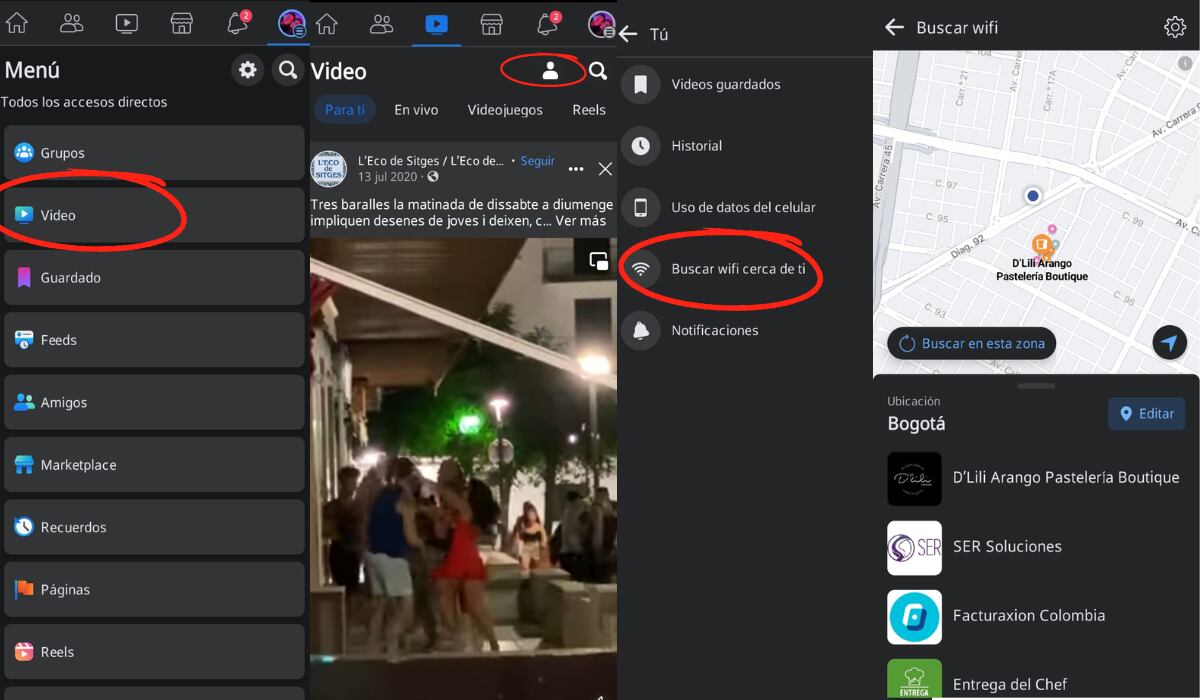Image resolution: width=1200 pixels, height=700 pixels.
Task: Dismiss the L'Eco de Sitges video post
Action: point(605,169)
